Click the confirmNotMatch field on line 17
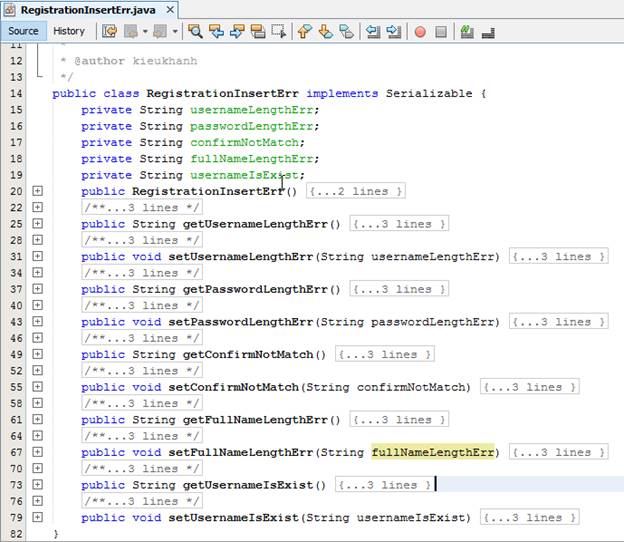 (x=244, y=142)
